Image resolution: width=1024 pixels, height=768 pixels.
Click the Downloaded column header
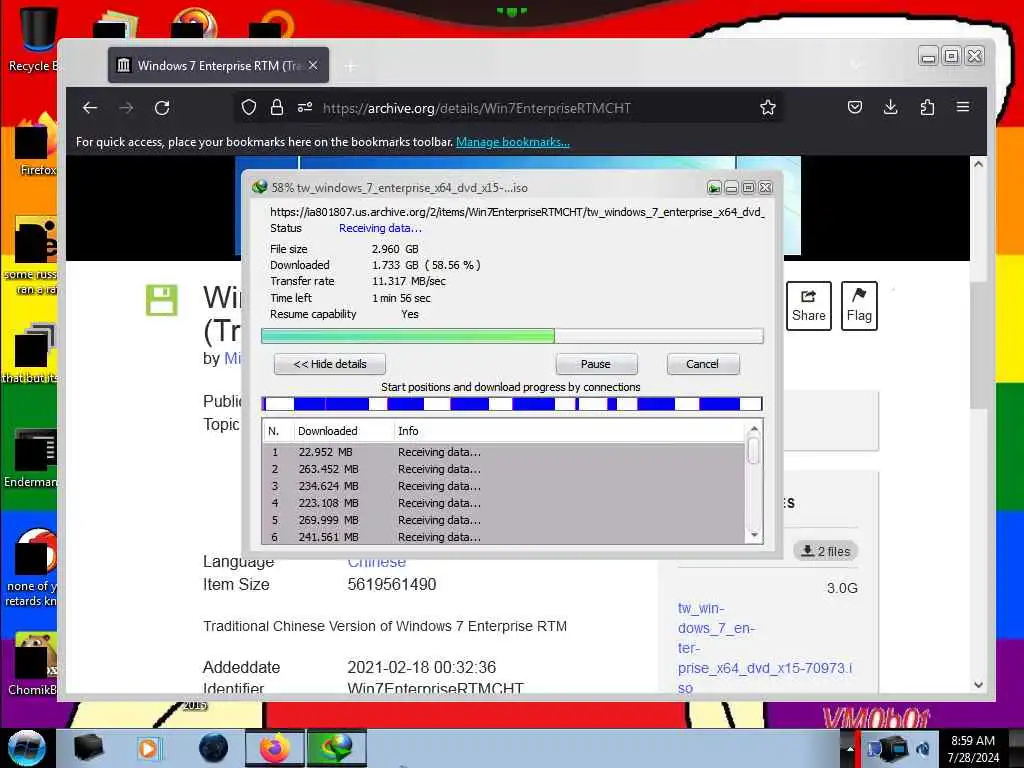coord(343,431)
